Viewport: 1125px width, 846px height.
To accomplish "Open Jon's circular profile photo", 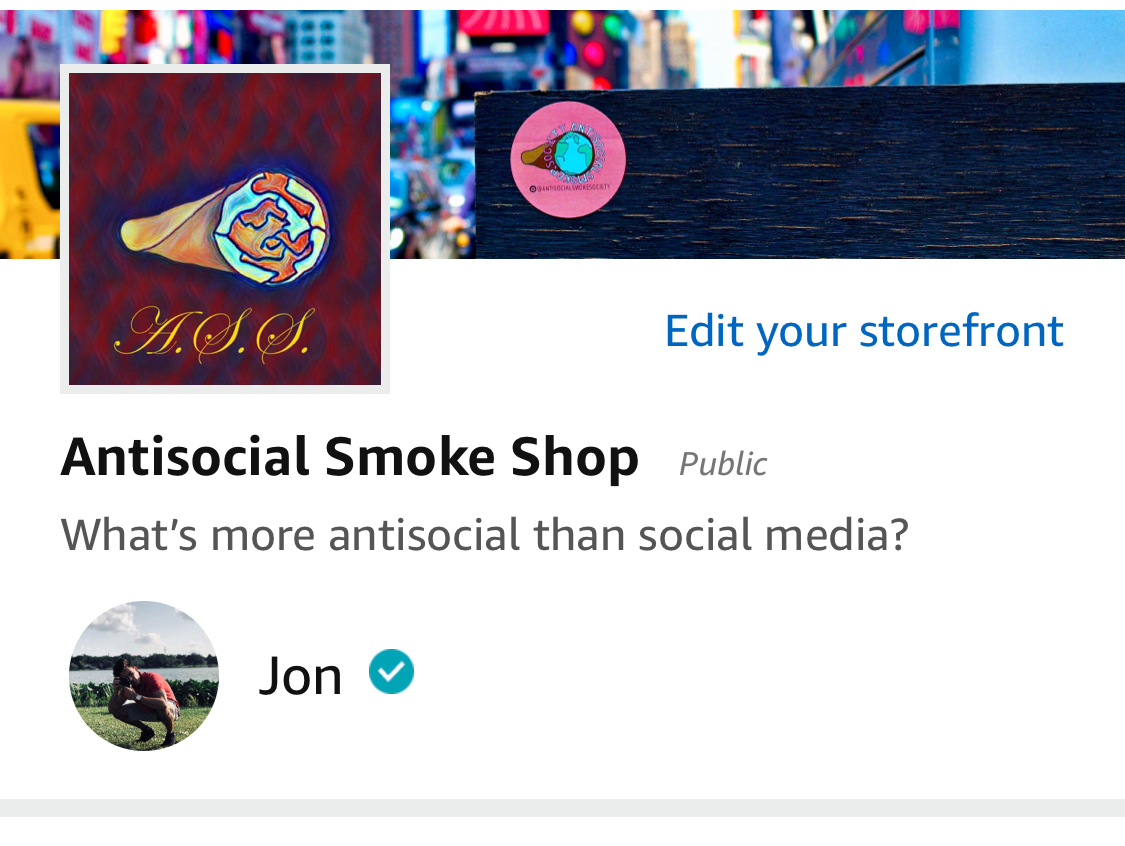I will tap(143, 675).
